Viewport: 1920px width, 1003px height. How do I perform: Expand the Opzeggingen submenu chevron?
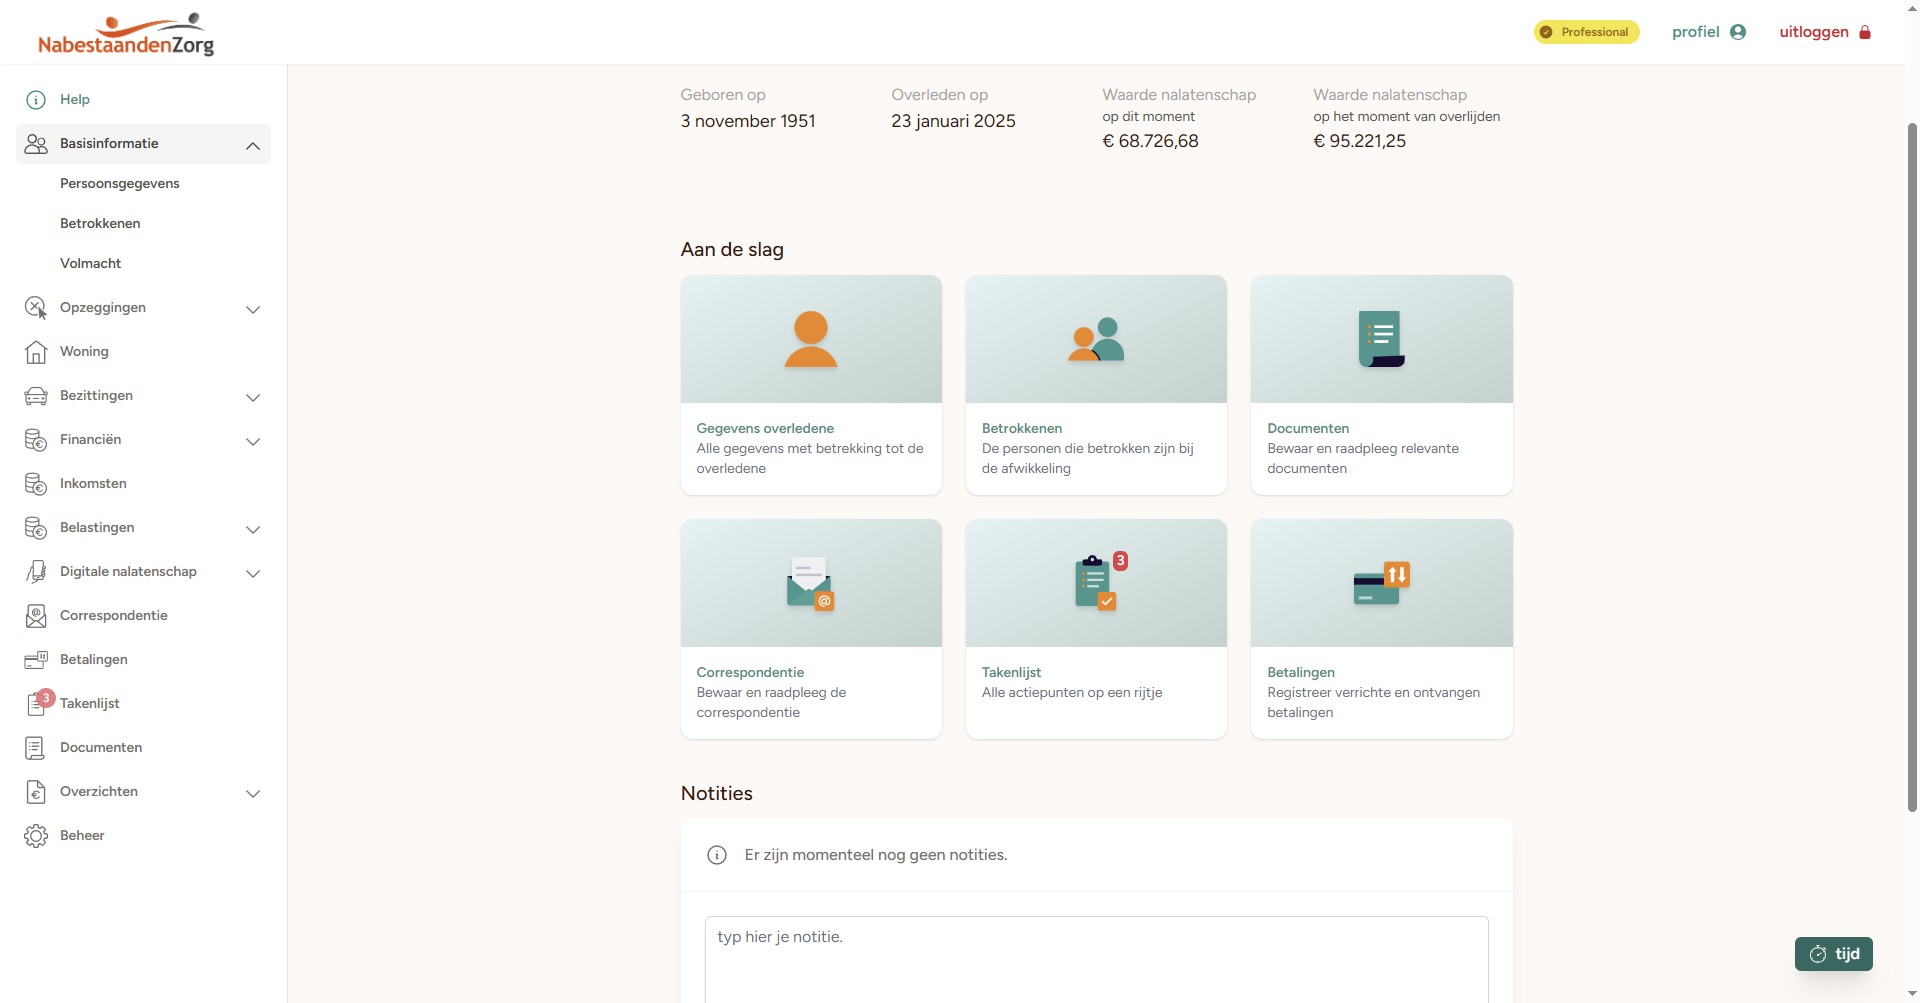pyautogui.click(x=253, y=309)
